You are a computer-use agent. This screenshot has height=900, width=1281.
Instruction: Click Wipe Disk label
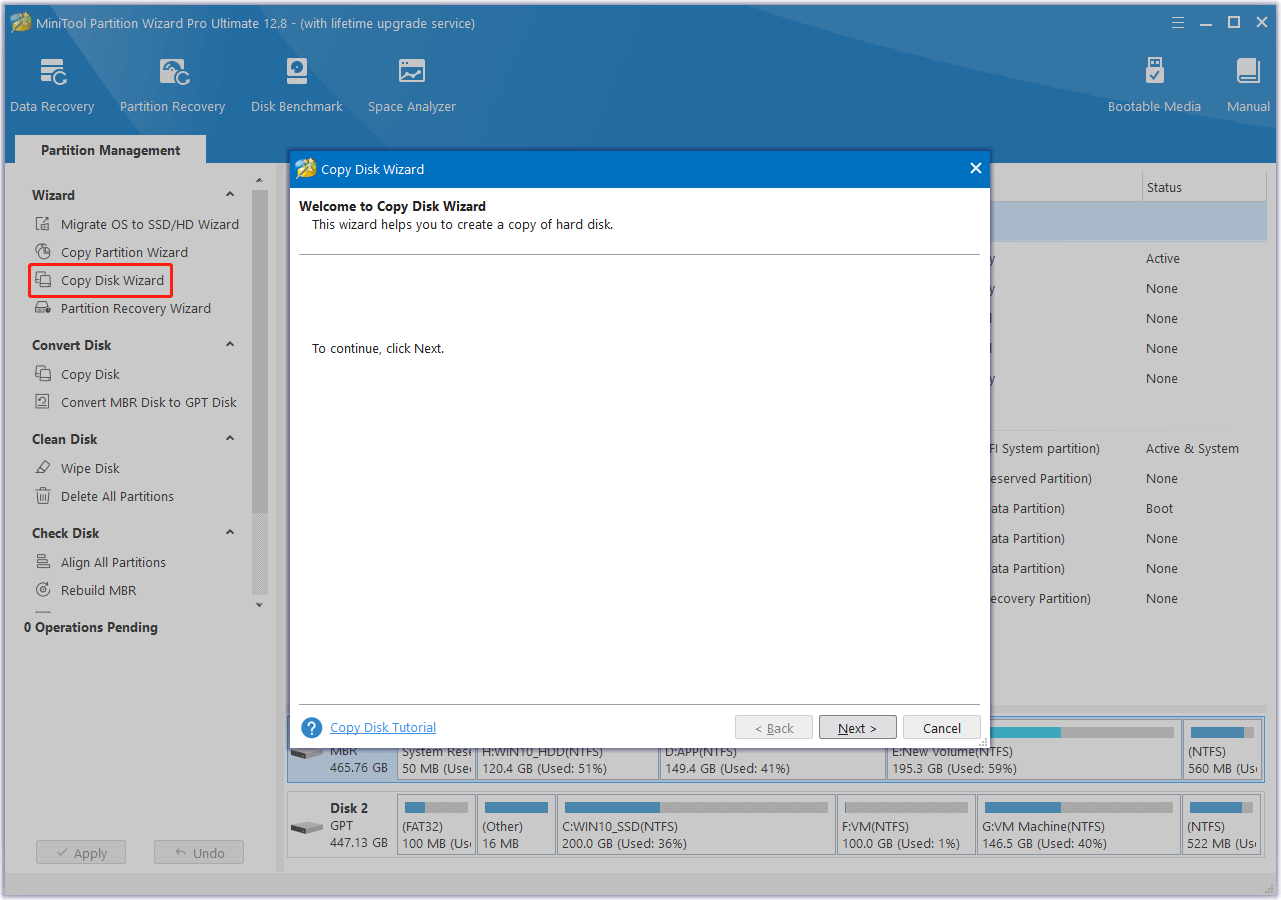pyautogui.click(x=90, y=468)
